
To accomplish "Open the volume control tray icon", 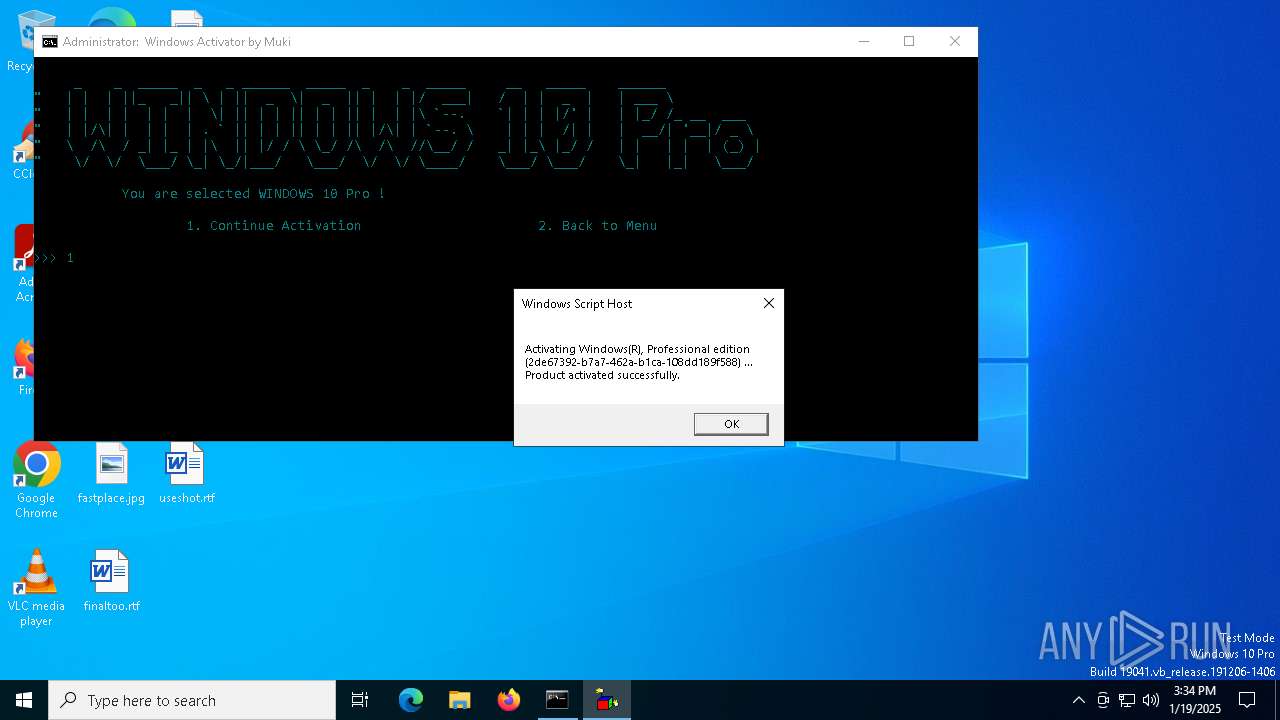I will pyautogui.click(x=1151, y=700).
